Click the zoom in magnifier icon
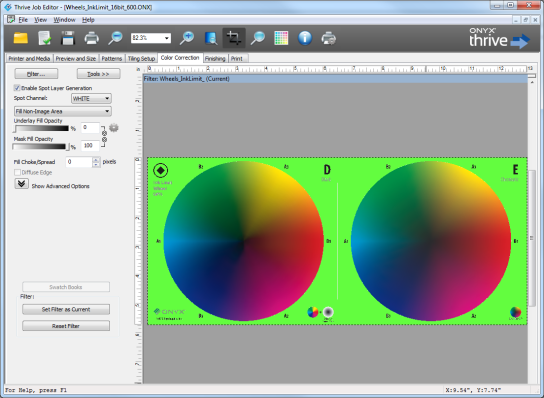Screen dimensions: 544x398 click(x=187, y=38)
